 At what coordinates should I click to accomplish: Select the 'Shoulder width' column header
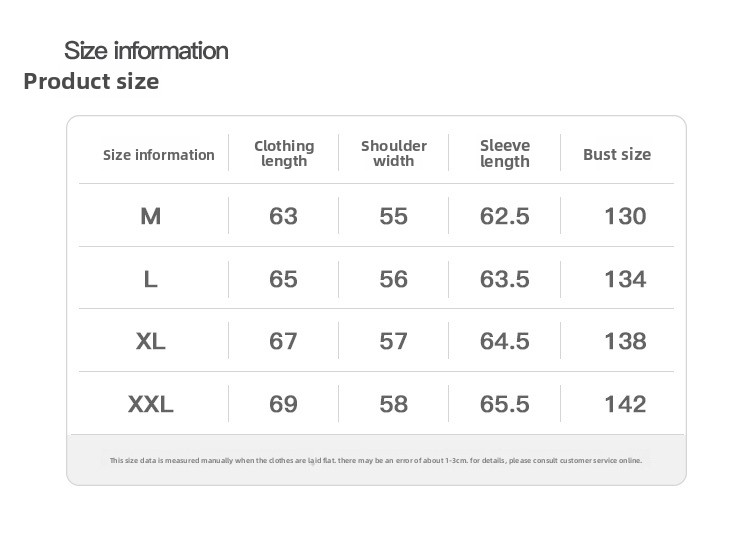[x=394, y=153]
